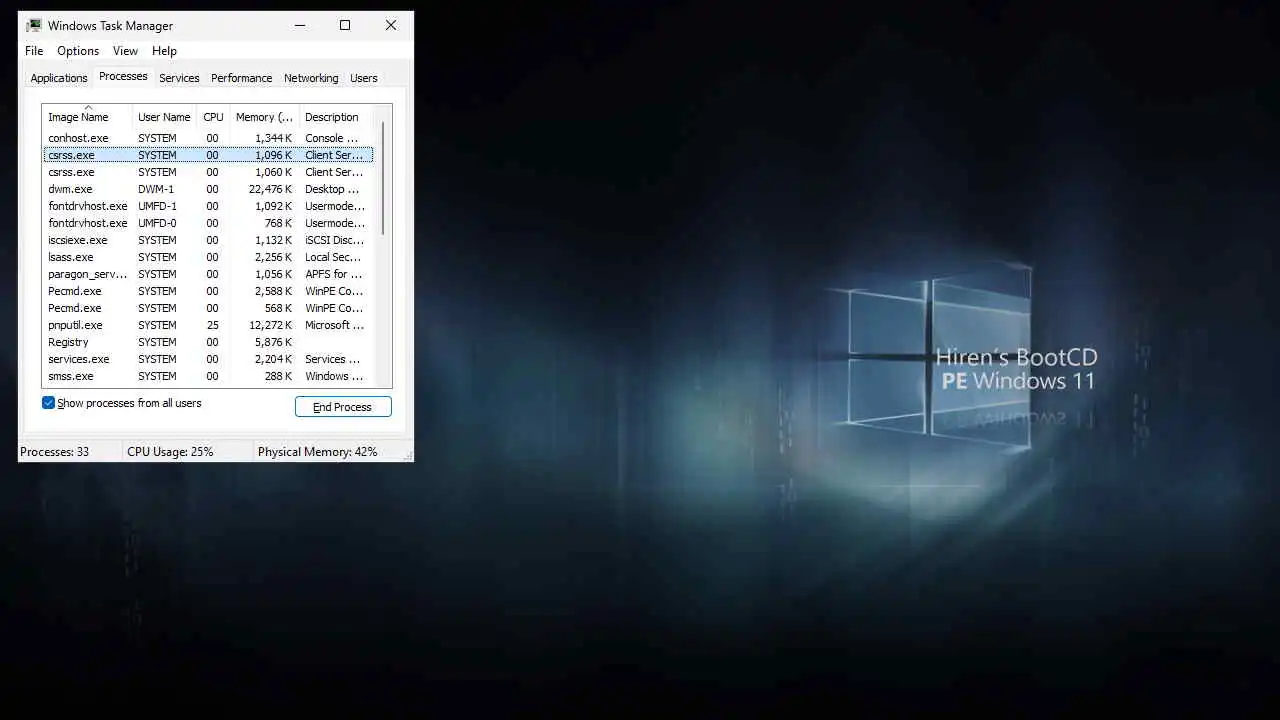The height and width of the screenshot is (720, 1280).
Task: Select the Registry process row
Action: pos(208,342)
